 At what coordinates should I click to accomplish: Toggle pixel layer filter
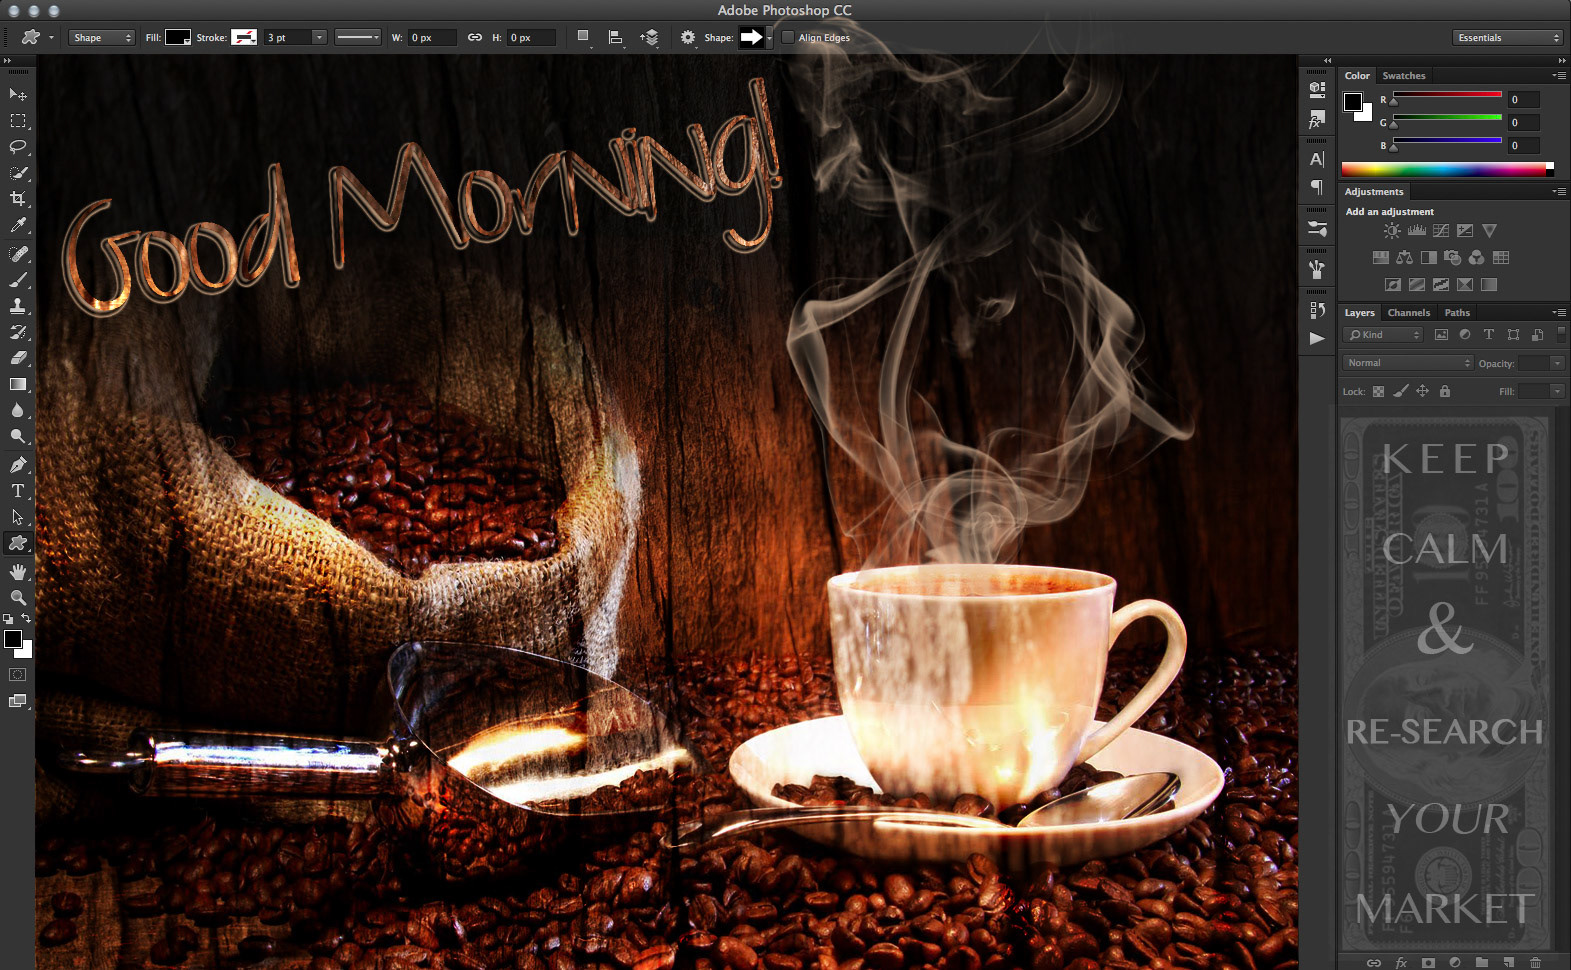pyautogui.click(x=1441, y=335)
